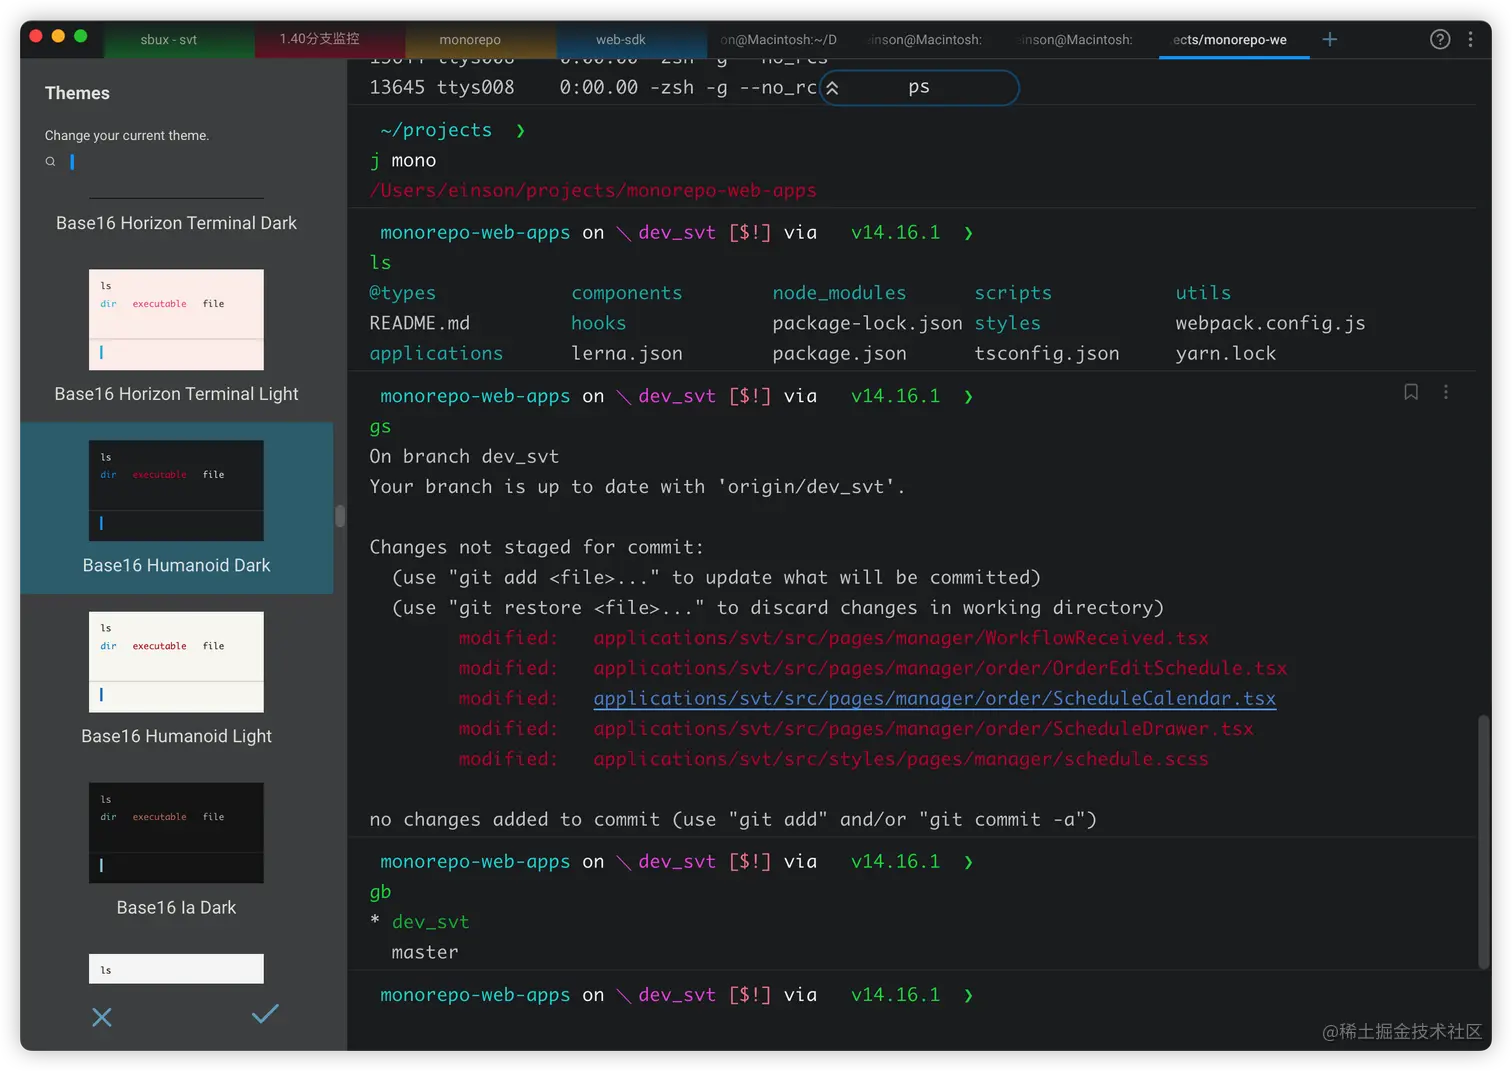This screenshot has height=1071, width=1512.
Task: Click the sticky ps command header arrows
Action: point(832,88)
